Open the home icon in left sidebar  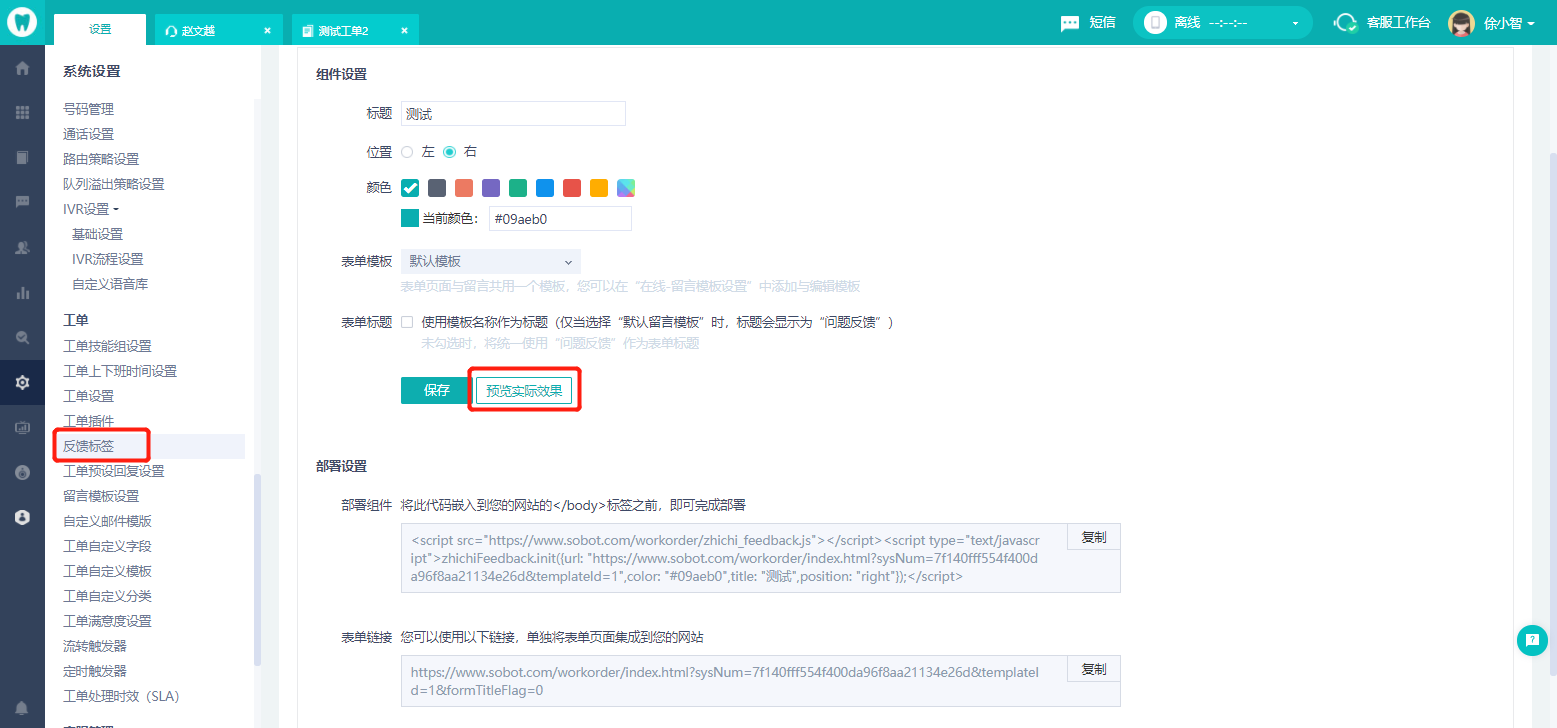[22, 69]
